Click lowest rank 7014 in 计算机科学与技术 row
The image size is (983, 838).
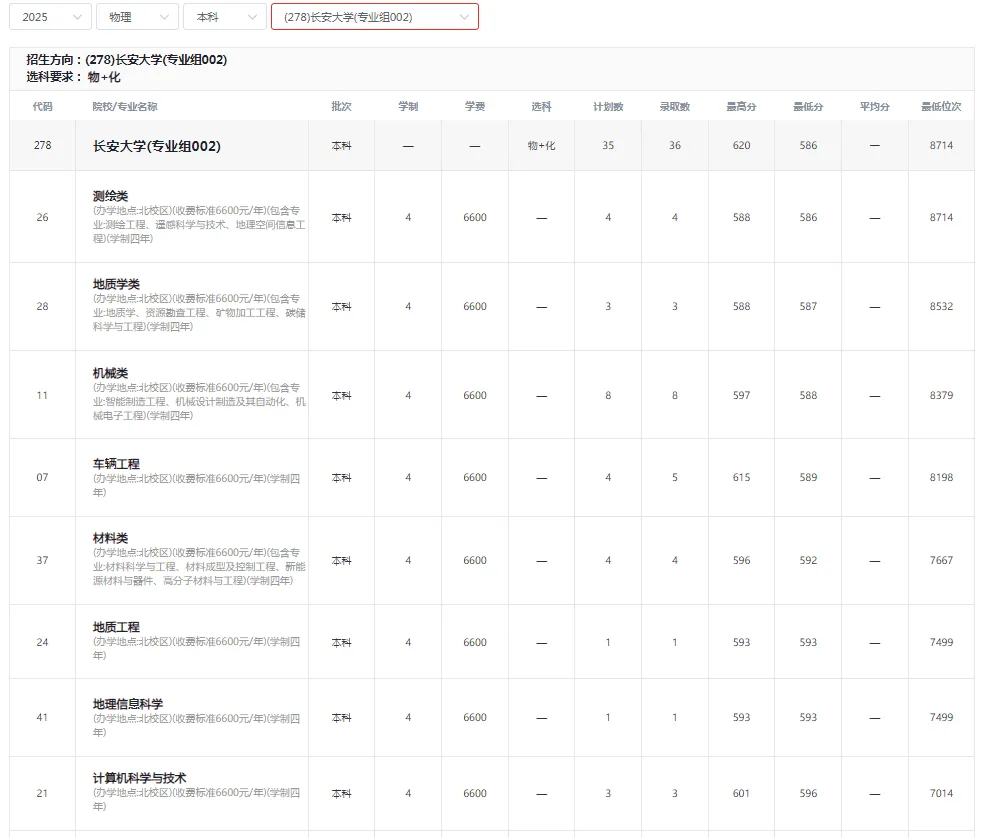coord(941,793)
